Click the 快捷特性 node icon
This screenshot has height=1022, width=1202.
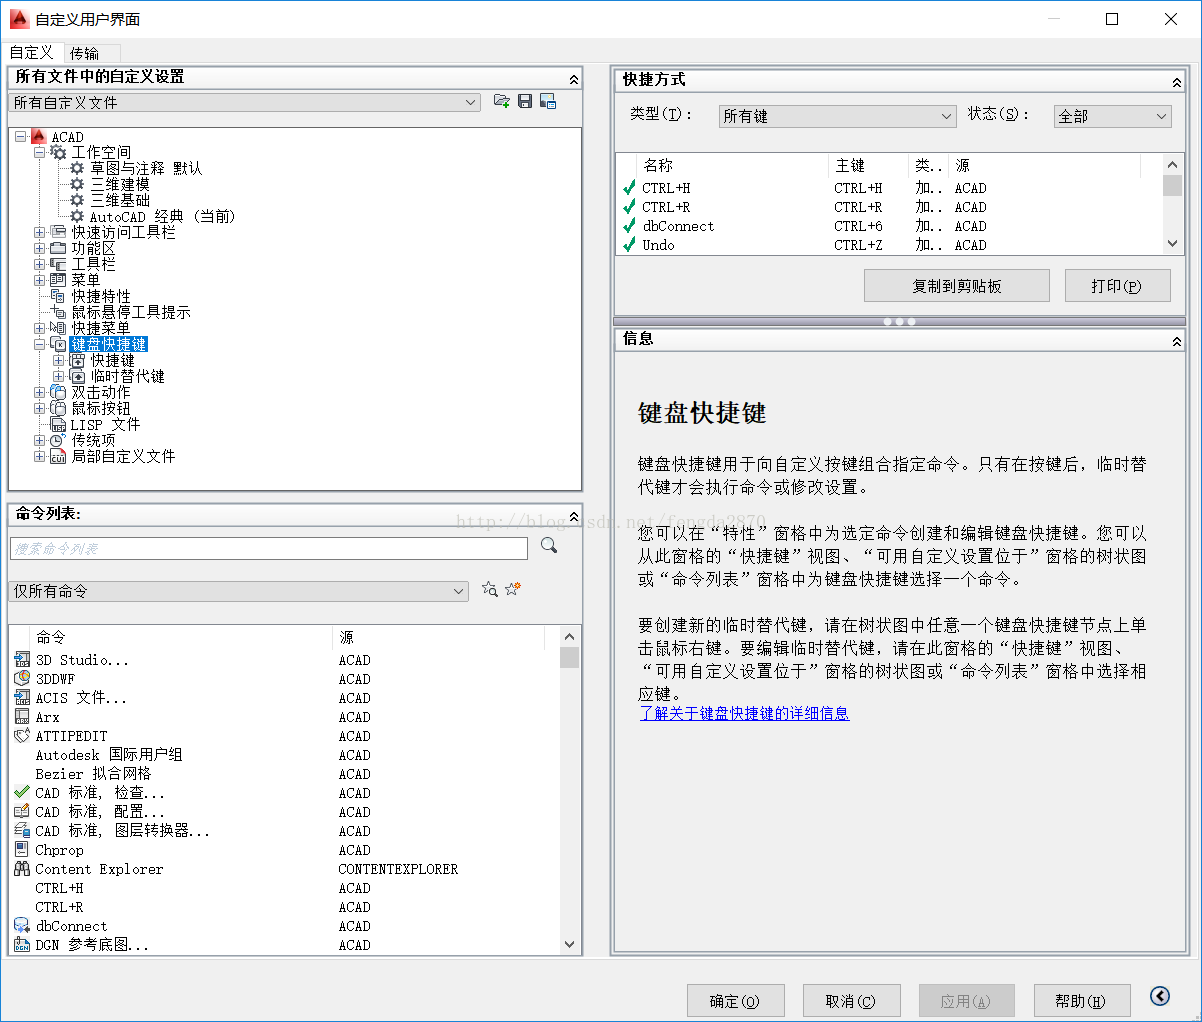click(x=58, y=296)
